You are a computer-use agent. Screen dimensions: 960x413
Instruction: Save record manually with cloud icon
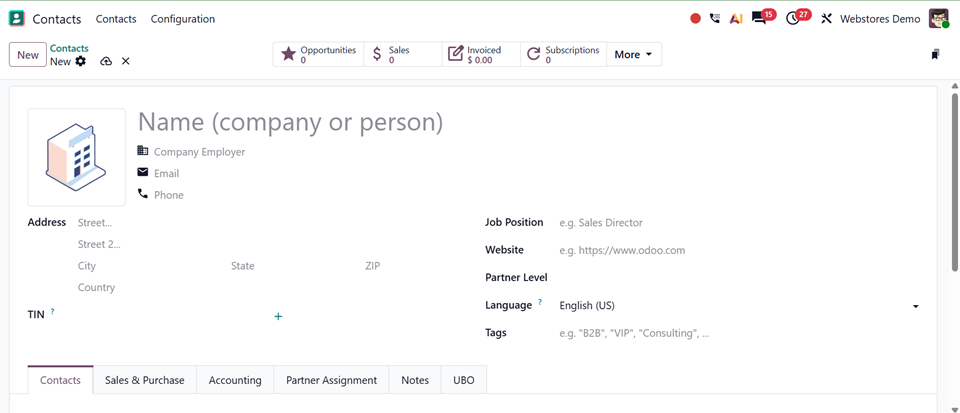(x=106, y=61)
